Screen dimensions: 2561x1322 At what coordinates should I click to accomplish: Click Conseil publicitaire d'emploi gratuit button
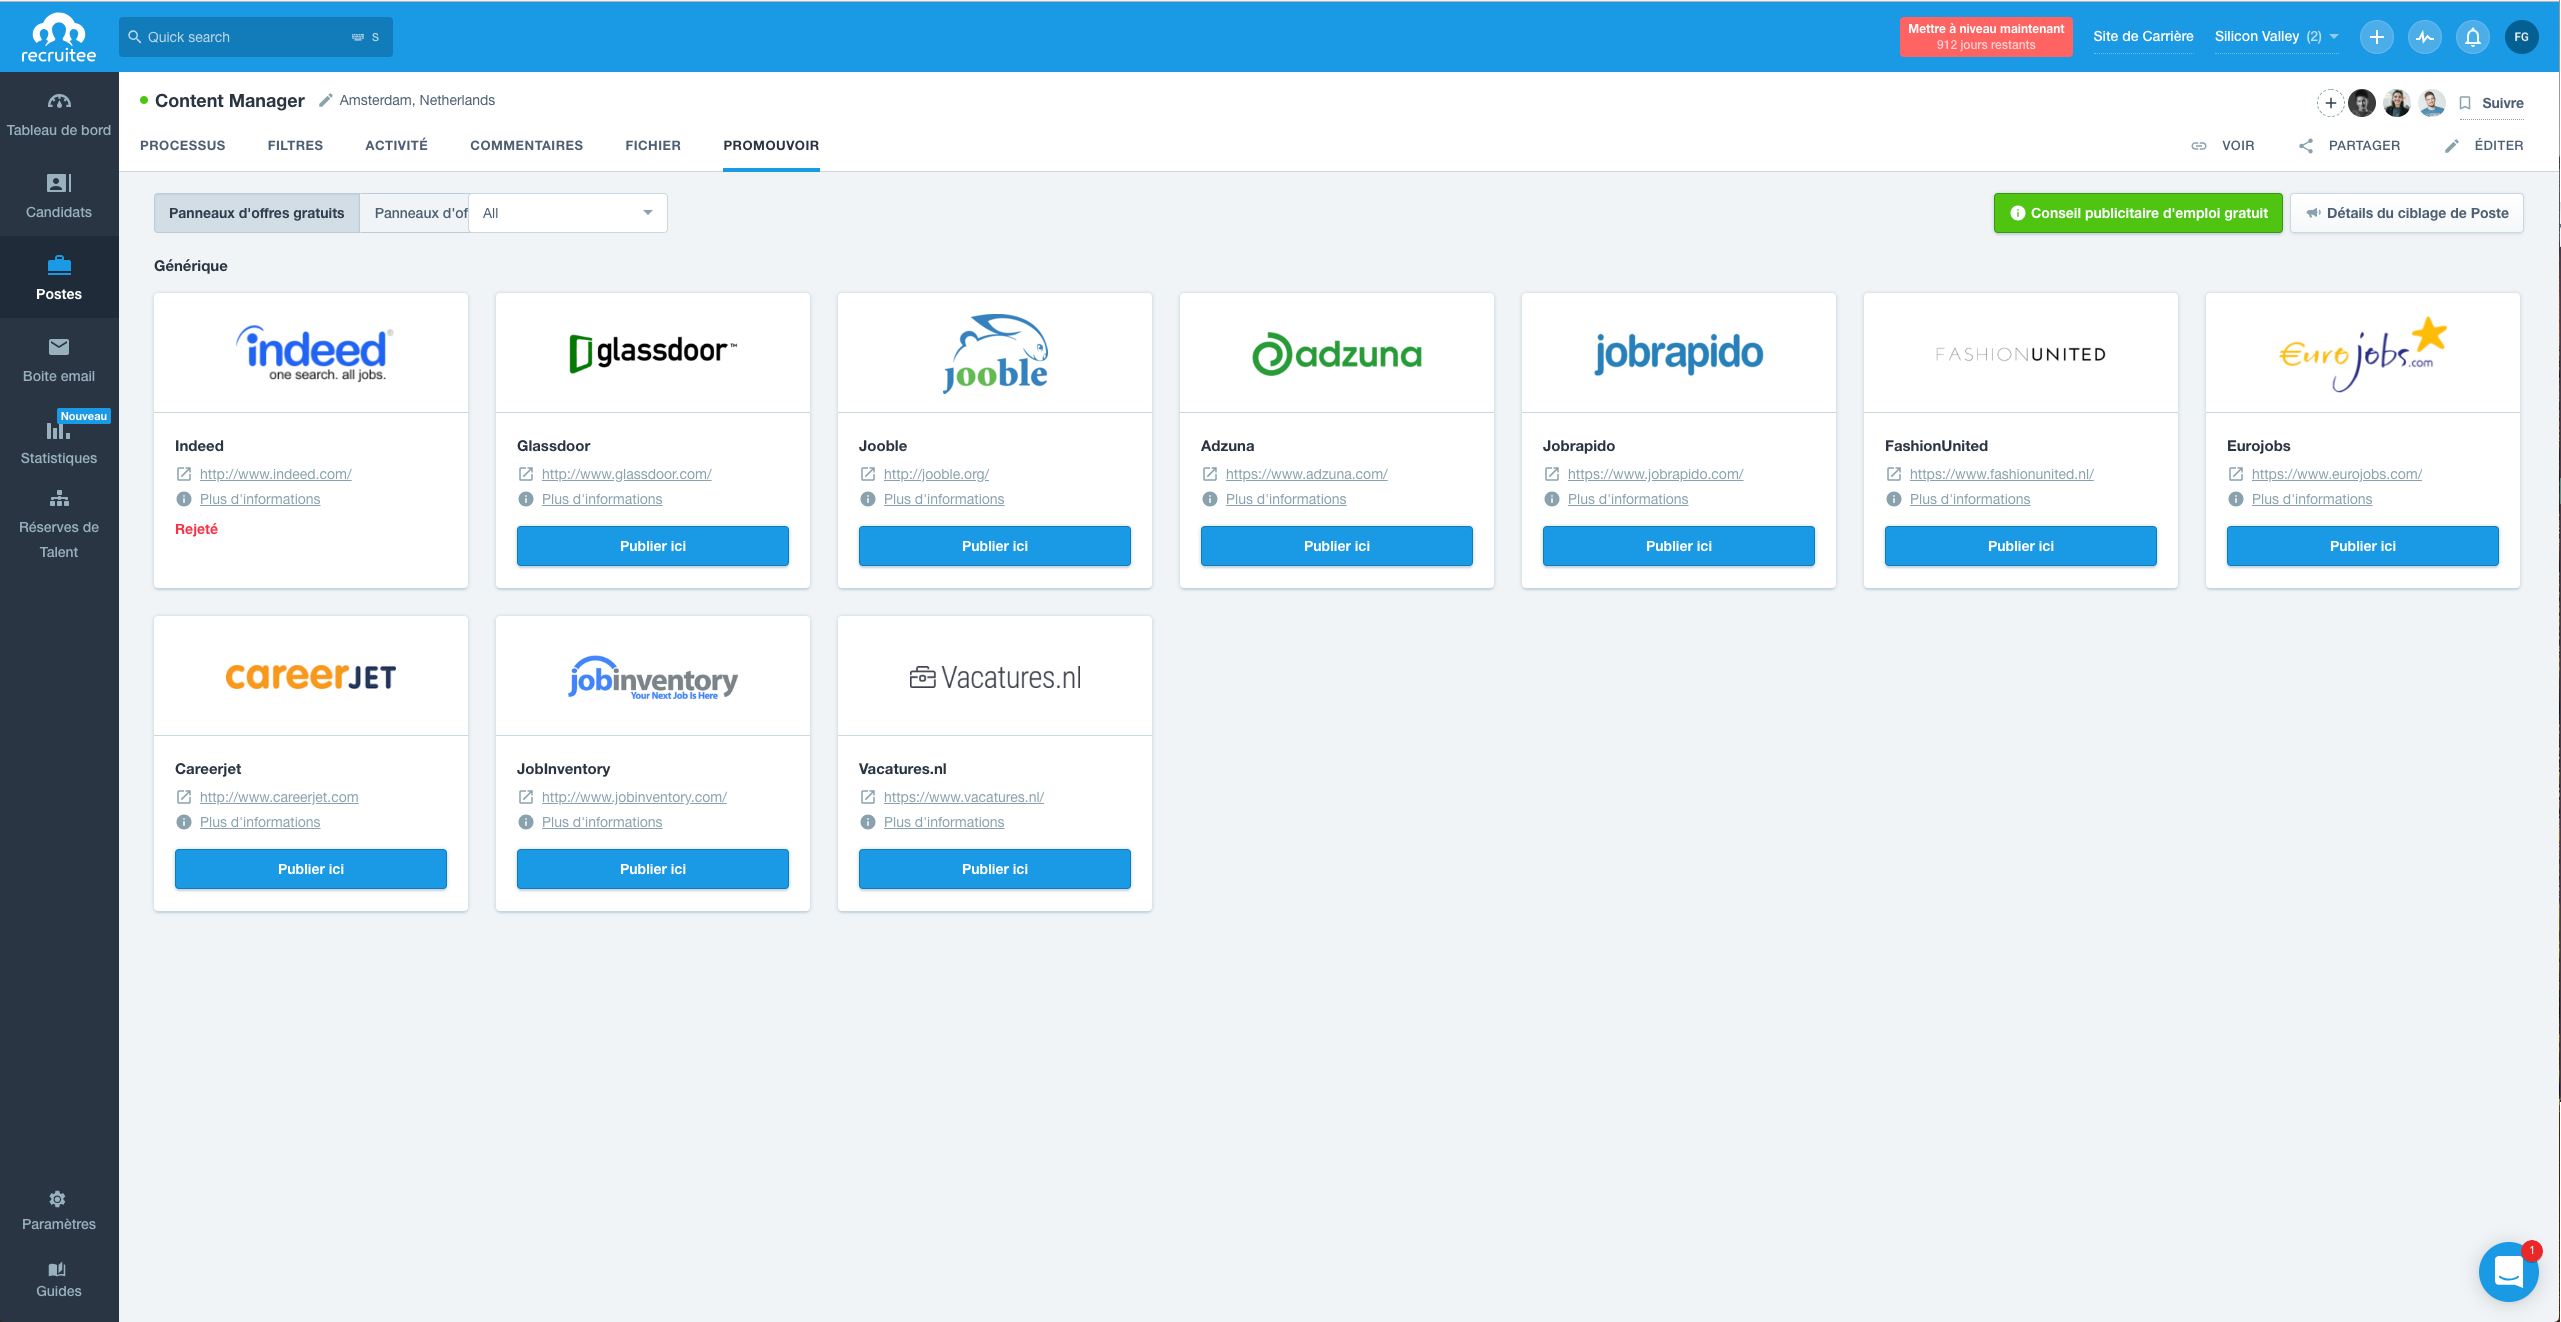[2138, 212]
